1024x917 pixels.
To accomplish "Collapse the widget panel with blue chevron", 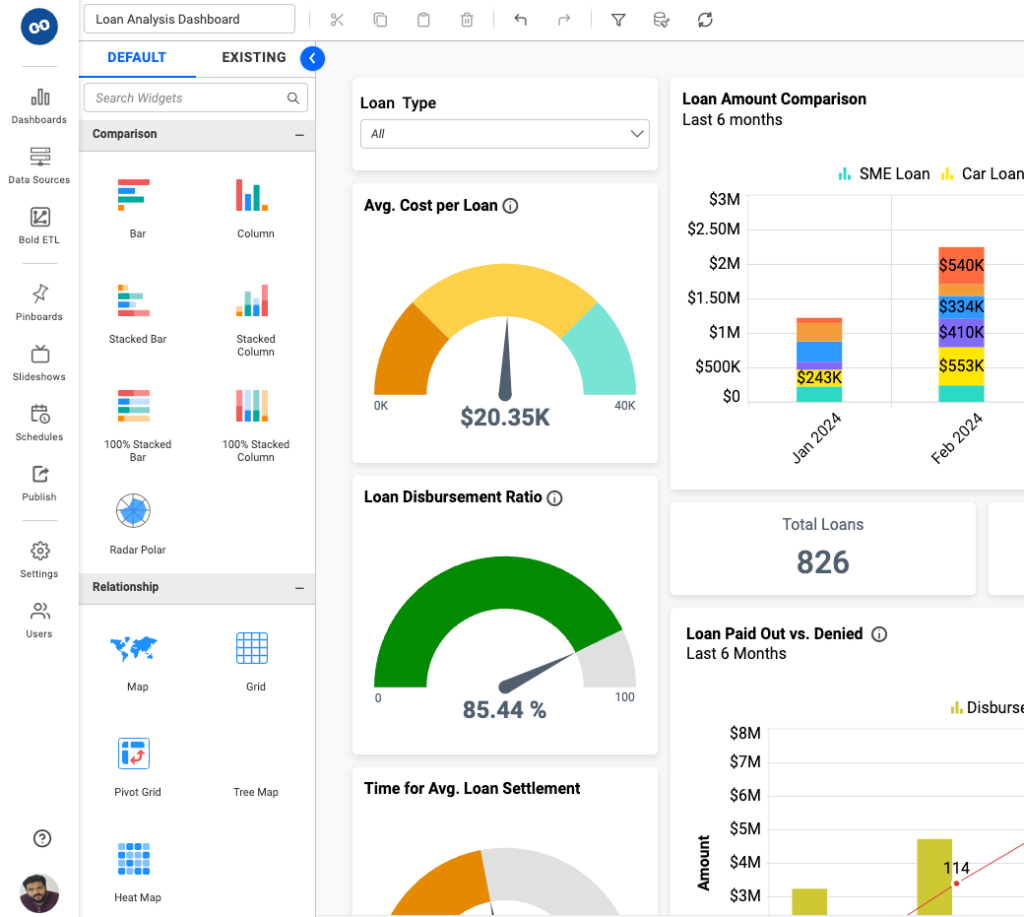I will click(312, 58).
